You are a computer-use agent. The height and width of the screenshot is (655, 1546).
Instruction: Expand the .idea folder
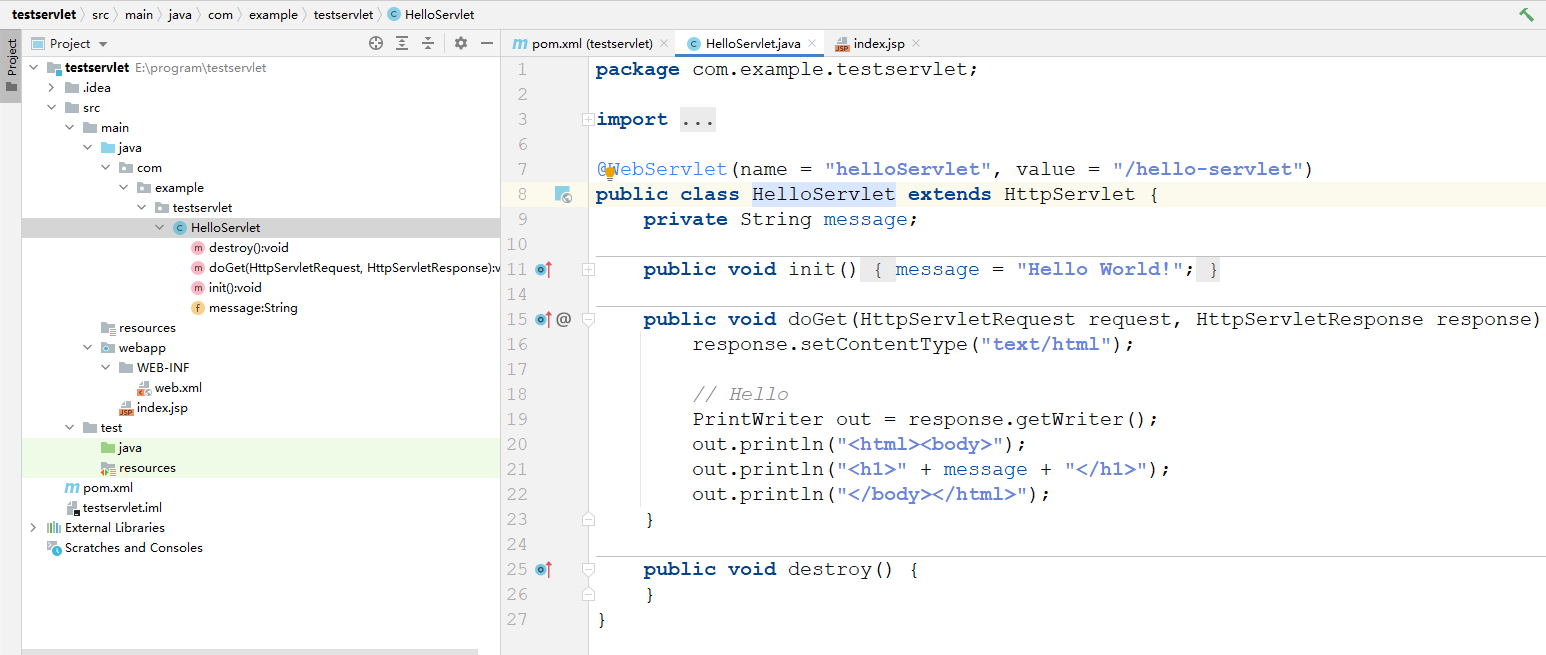tap(52, 88)
